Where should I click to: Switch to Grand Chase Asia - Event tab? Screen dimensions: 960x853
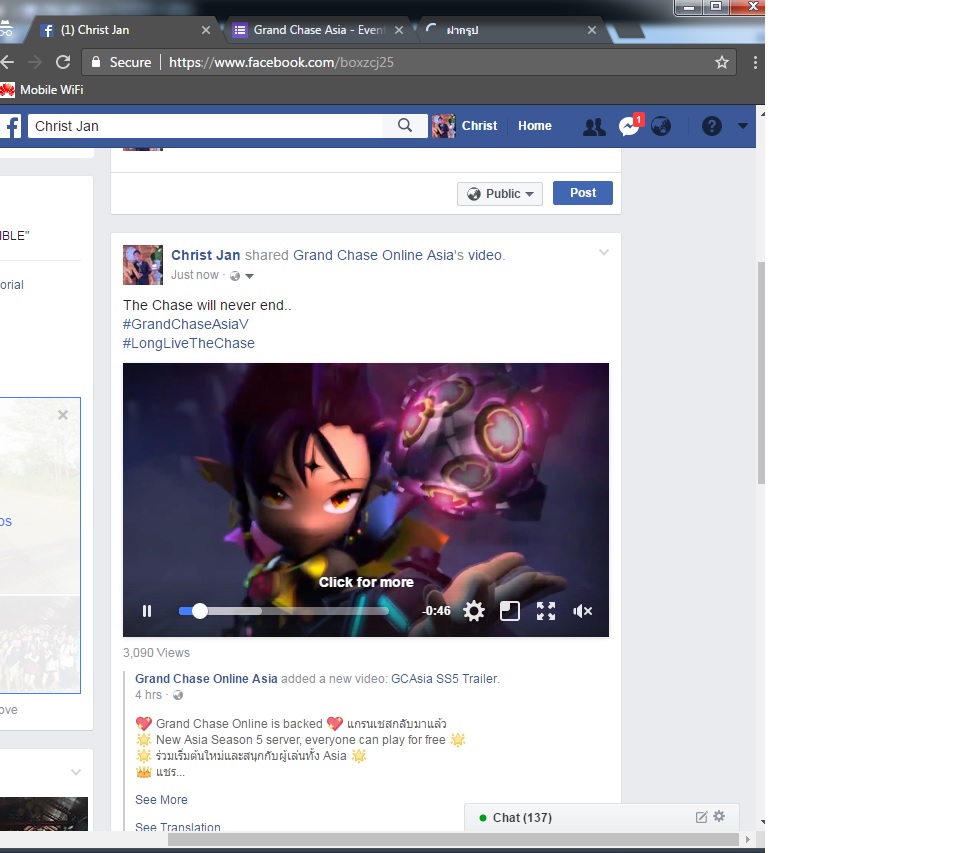point(317,29)
